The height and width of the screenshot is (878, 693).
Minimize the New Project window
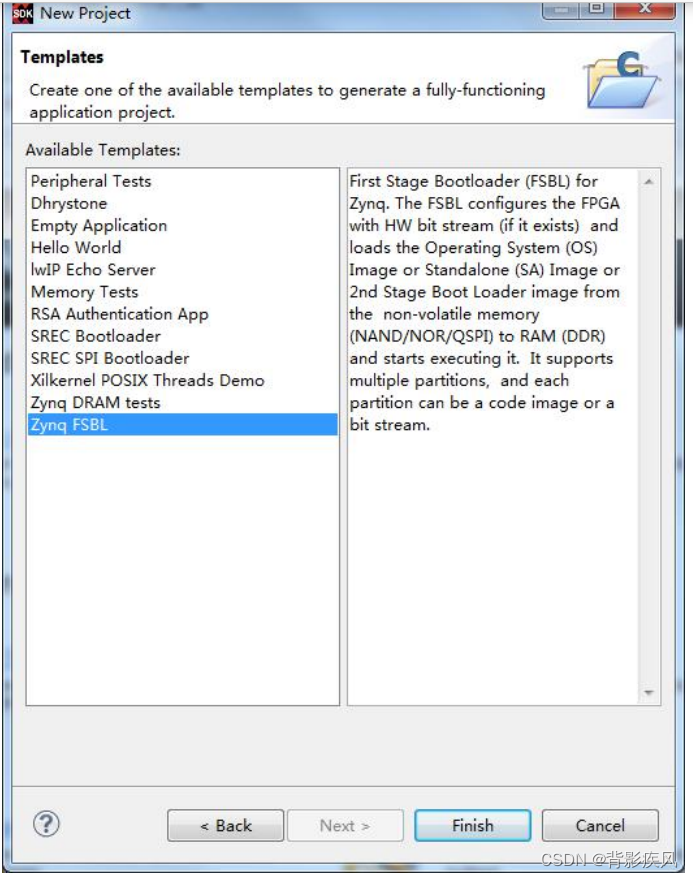click(x=561, y=9)
